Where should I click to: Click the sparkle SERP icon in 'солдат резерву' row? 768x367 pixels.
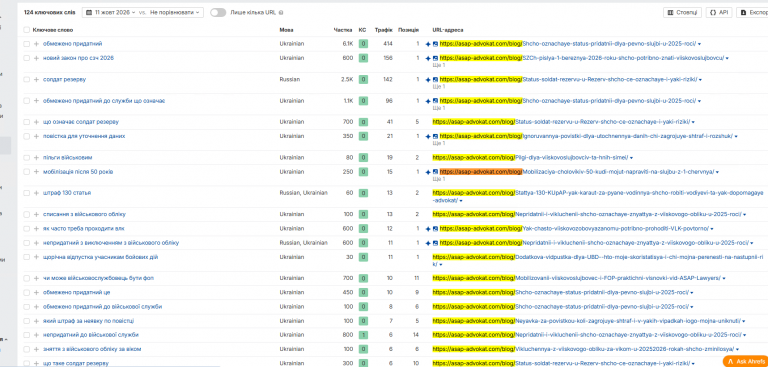428,79
